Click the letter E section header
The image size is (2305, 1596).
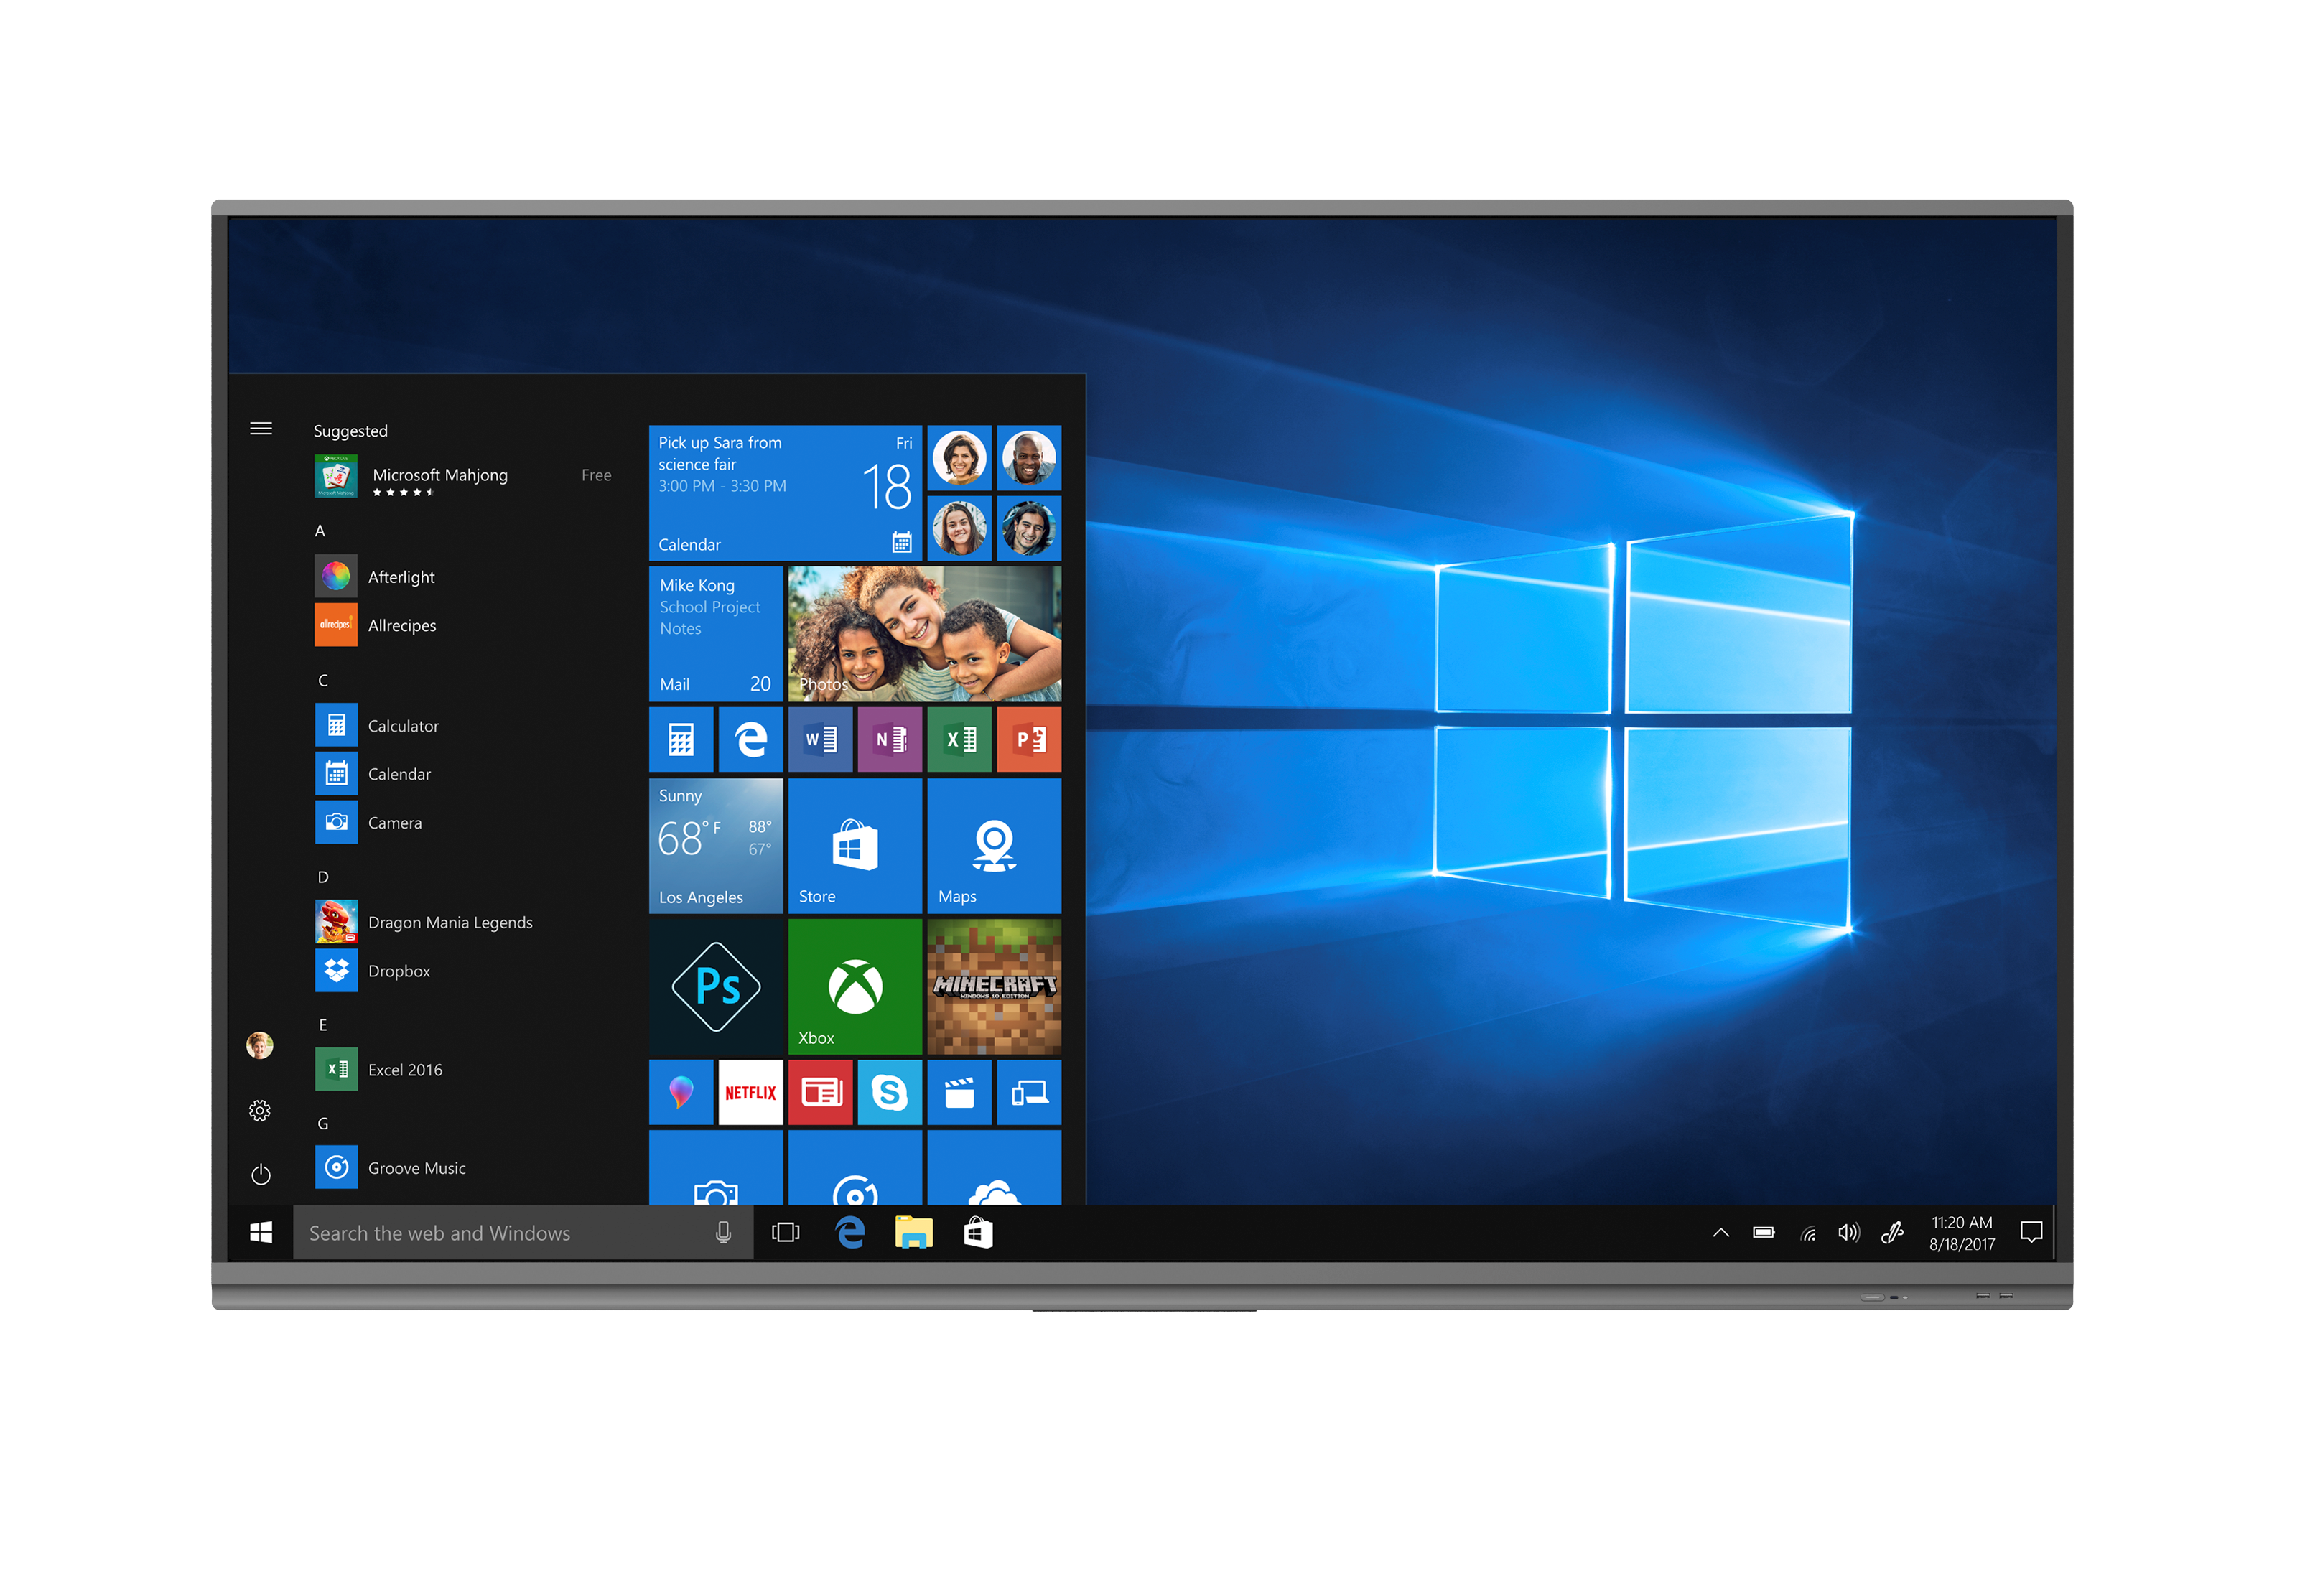coord(323,1025)
